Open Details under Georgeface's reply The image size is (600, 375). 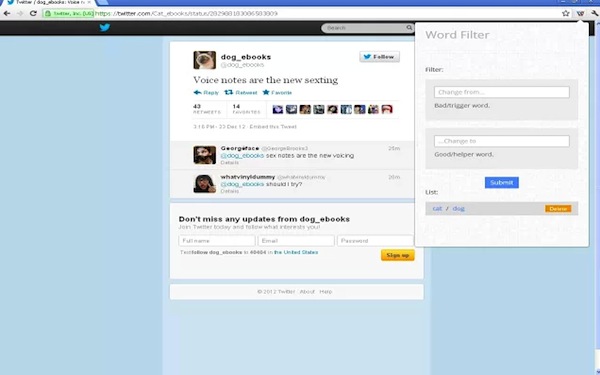click(x=230, y=163)
